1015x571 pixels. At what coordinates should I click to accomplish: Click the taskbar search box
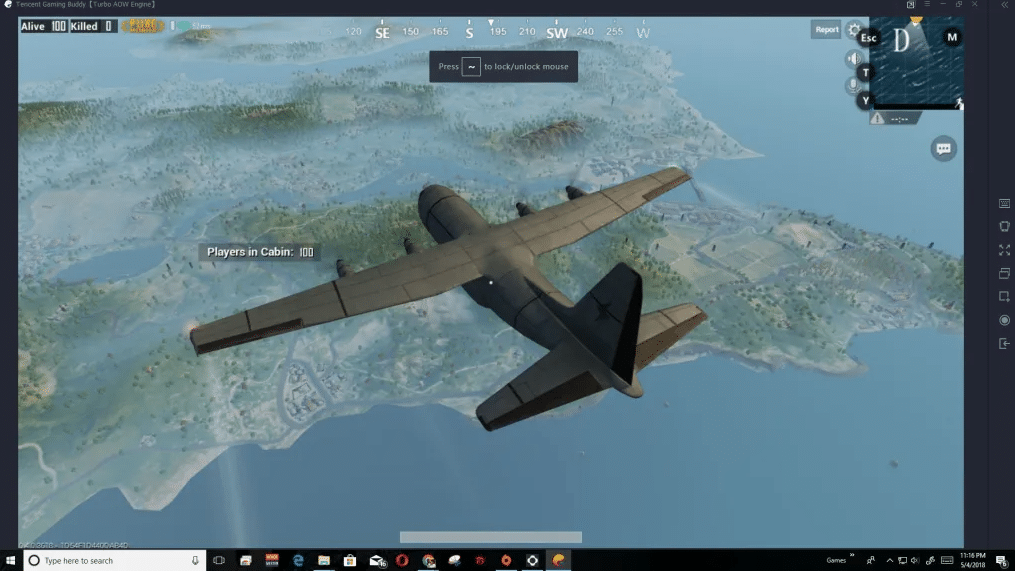(115, 560)
